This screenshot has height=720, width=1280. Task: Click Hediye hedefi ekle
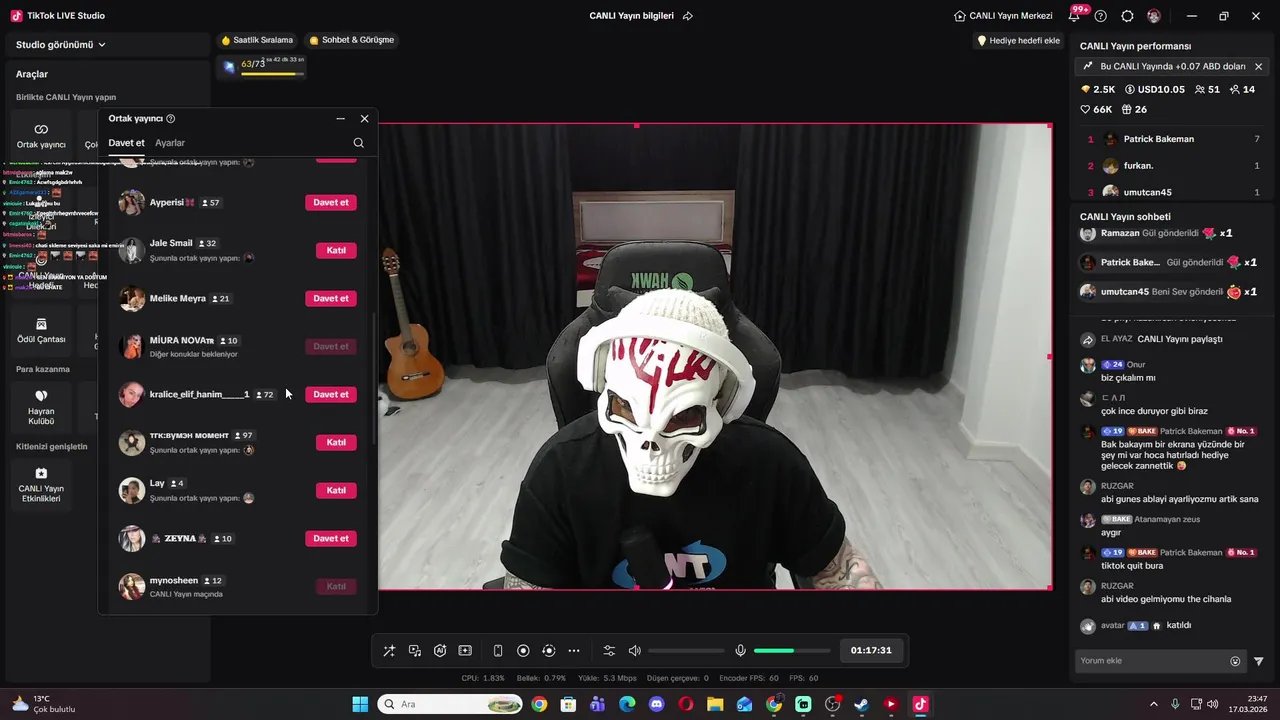pyautogui.click(x=1018, y=41)
